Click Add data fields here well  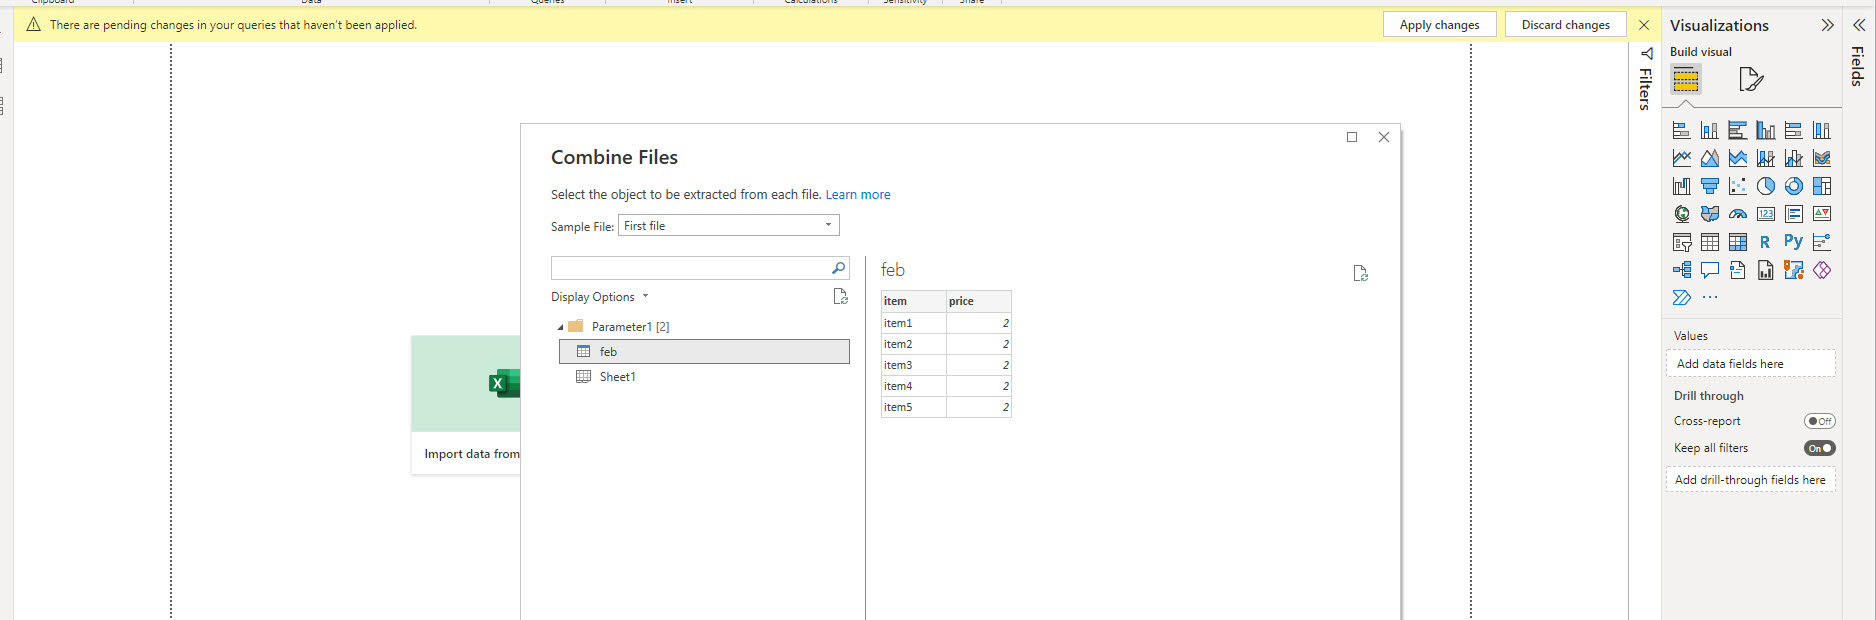point(1750,364)
